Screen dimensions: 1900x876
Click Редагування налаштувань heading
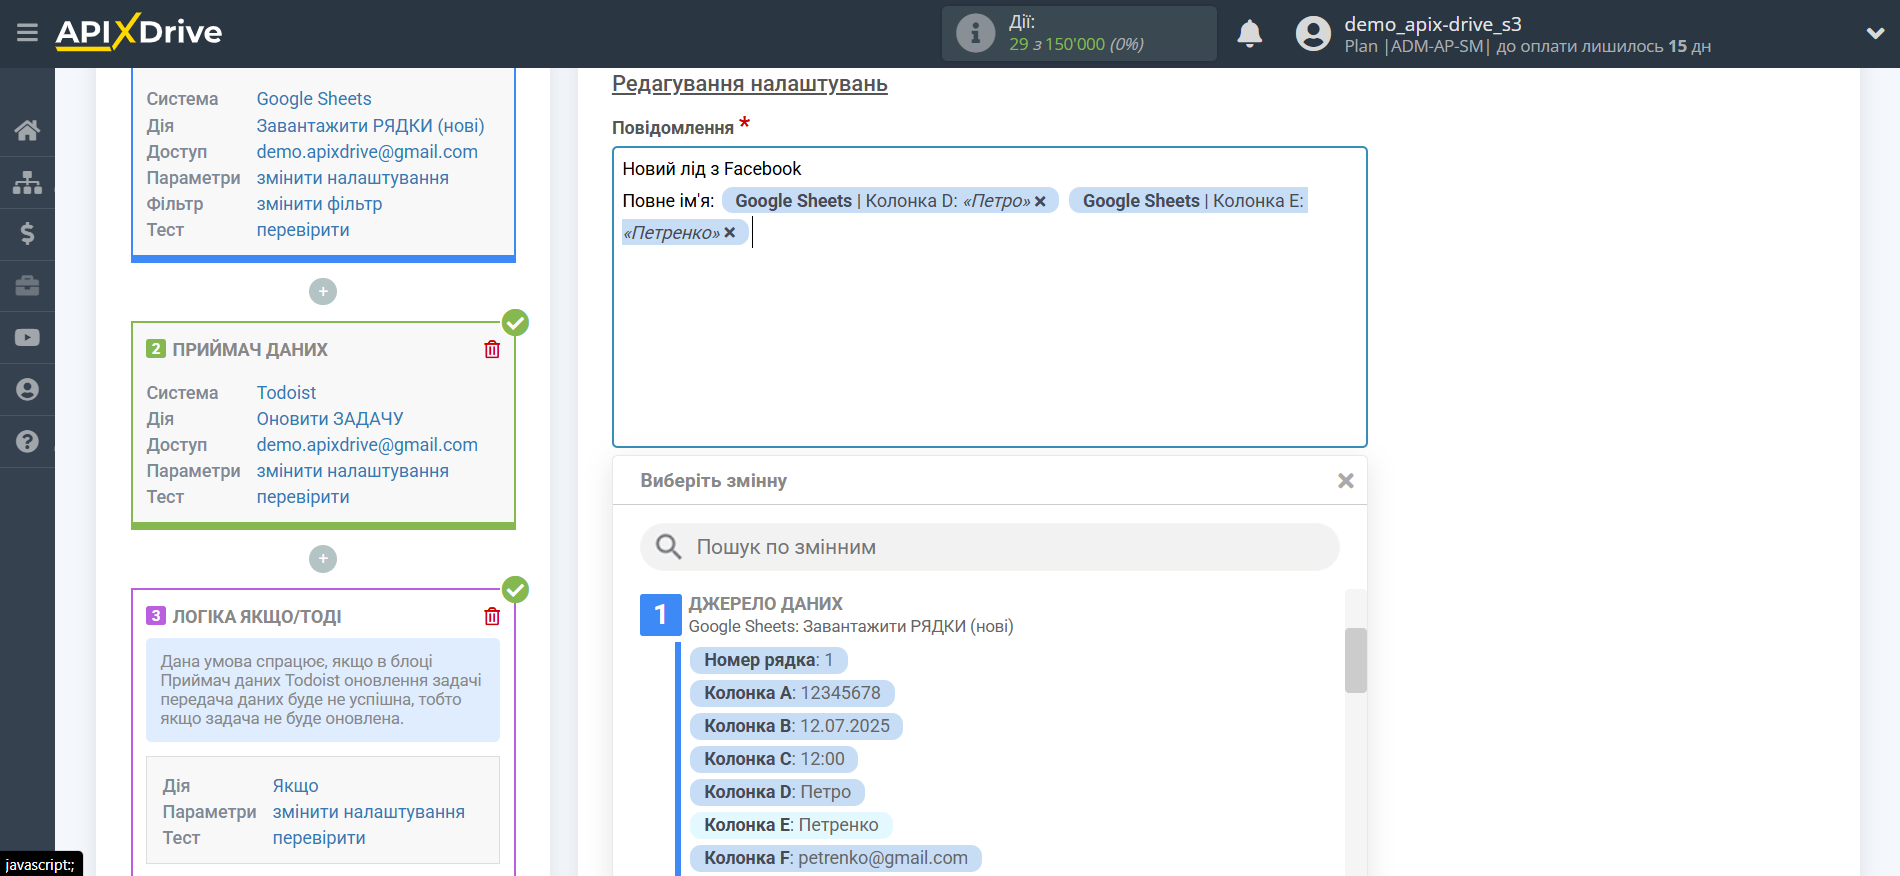click(x=750, y=84)
